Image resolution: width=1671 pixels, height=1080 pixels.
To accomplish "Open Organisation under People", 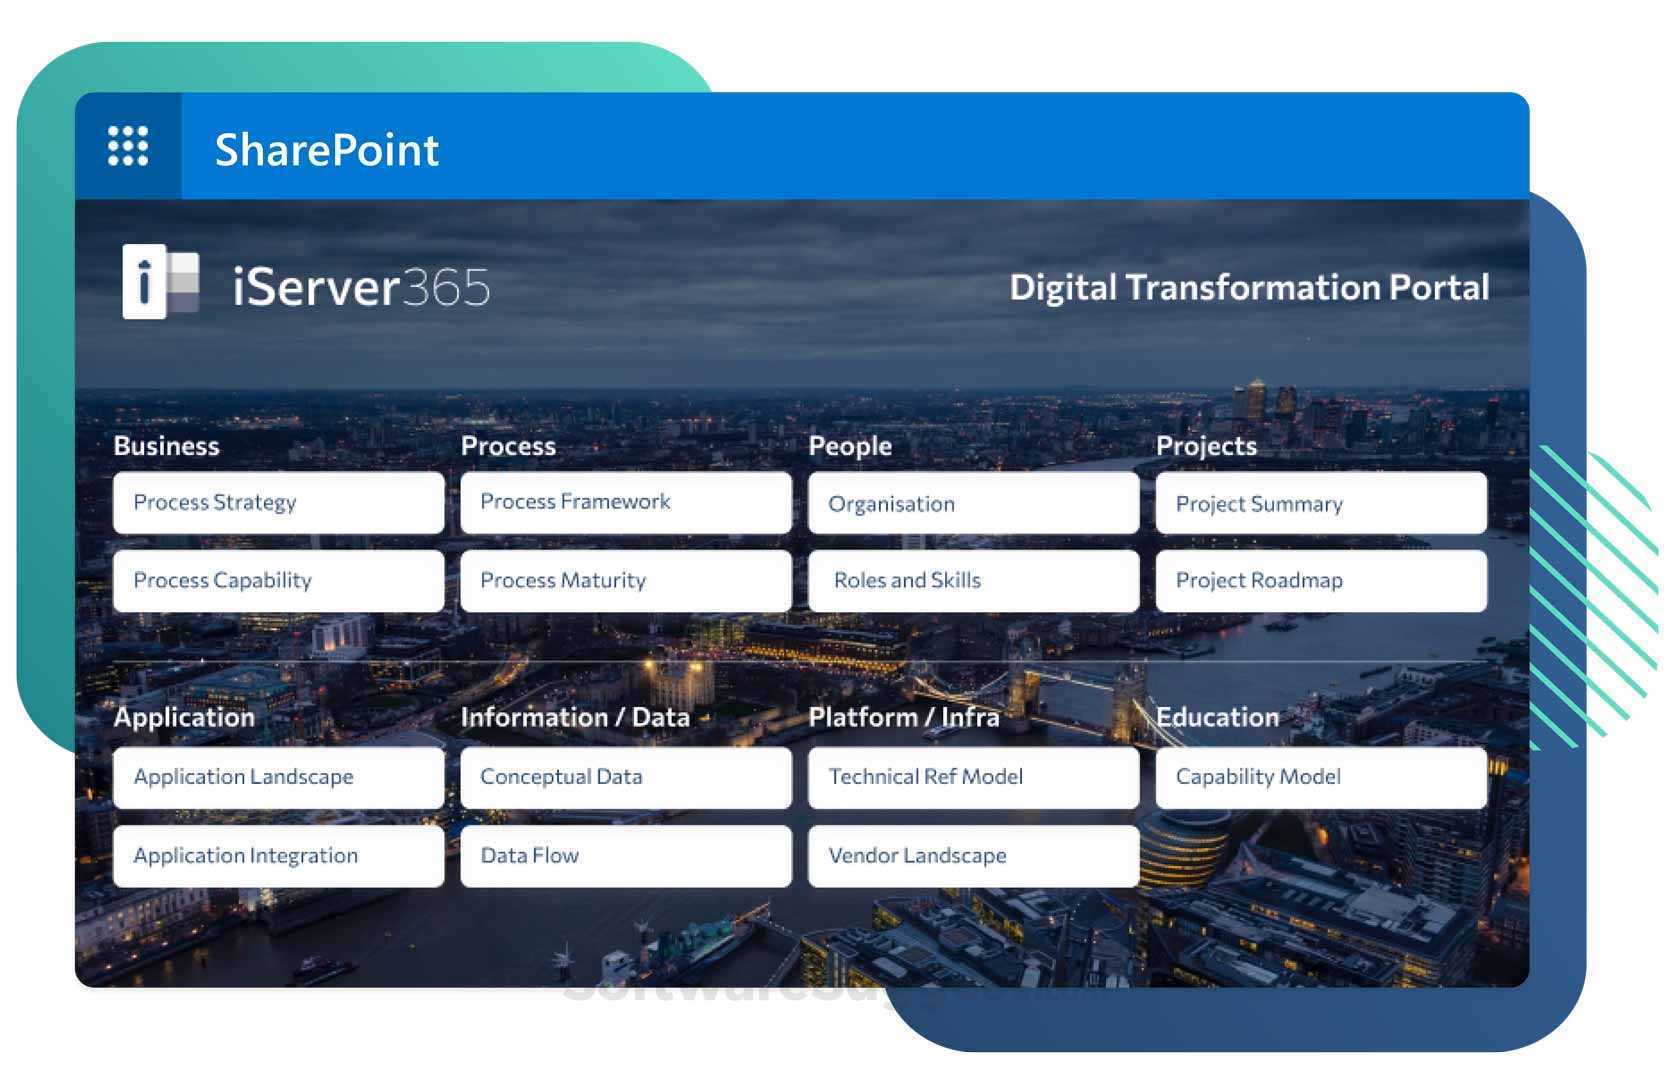I will click(972, 504).
